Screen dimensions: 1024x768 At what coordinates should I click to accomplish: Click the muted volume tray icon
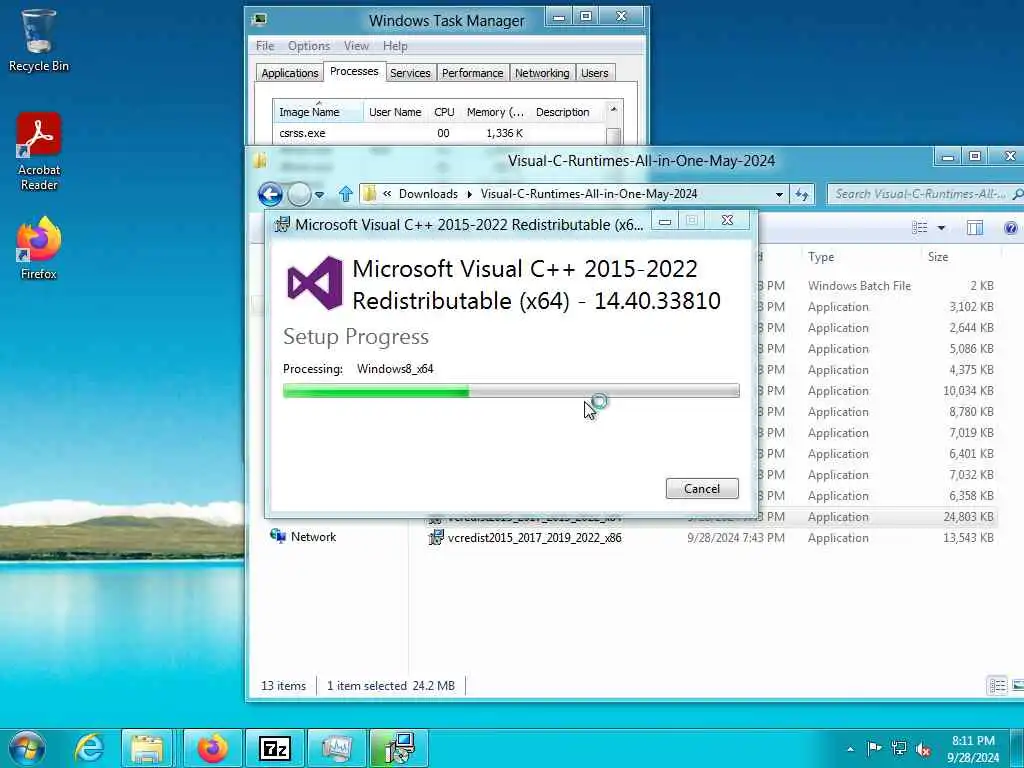[x=923, y=749]
